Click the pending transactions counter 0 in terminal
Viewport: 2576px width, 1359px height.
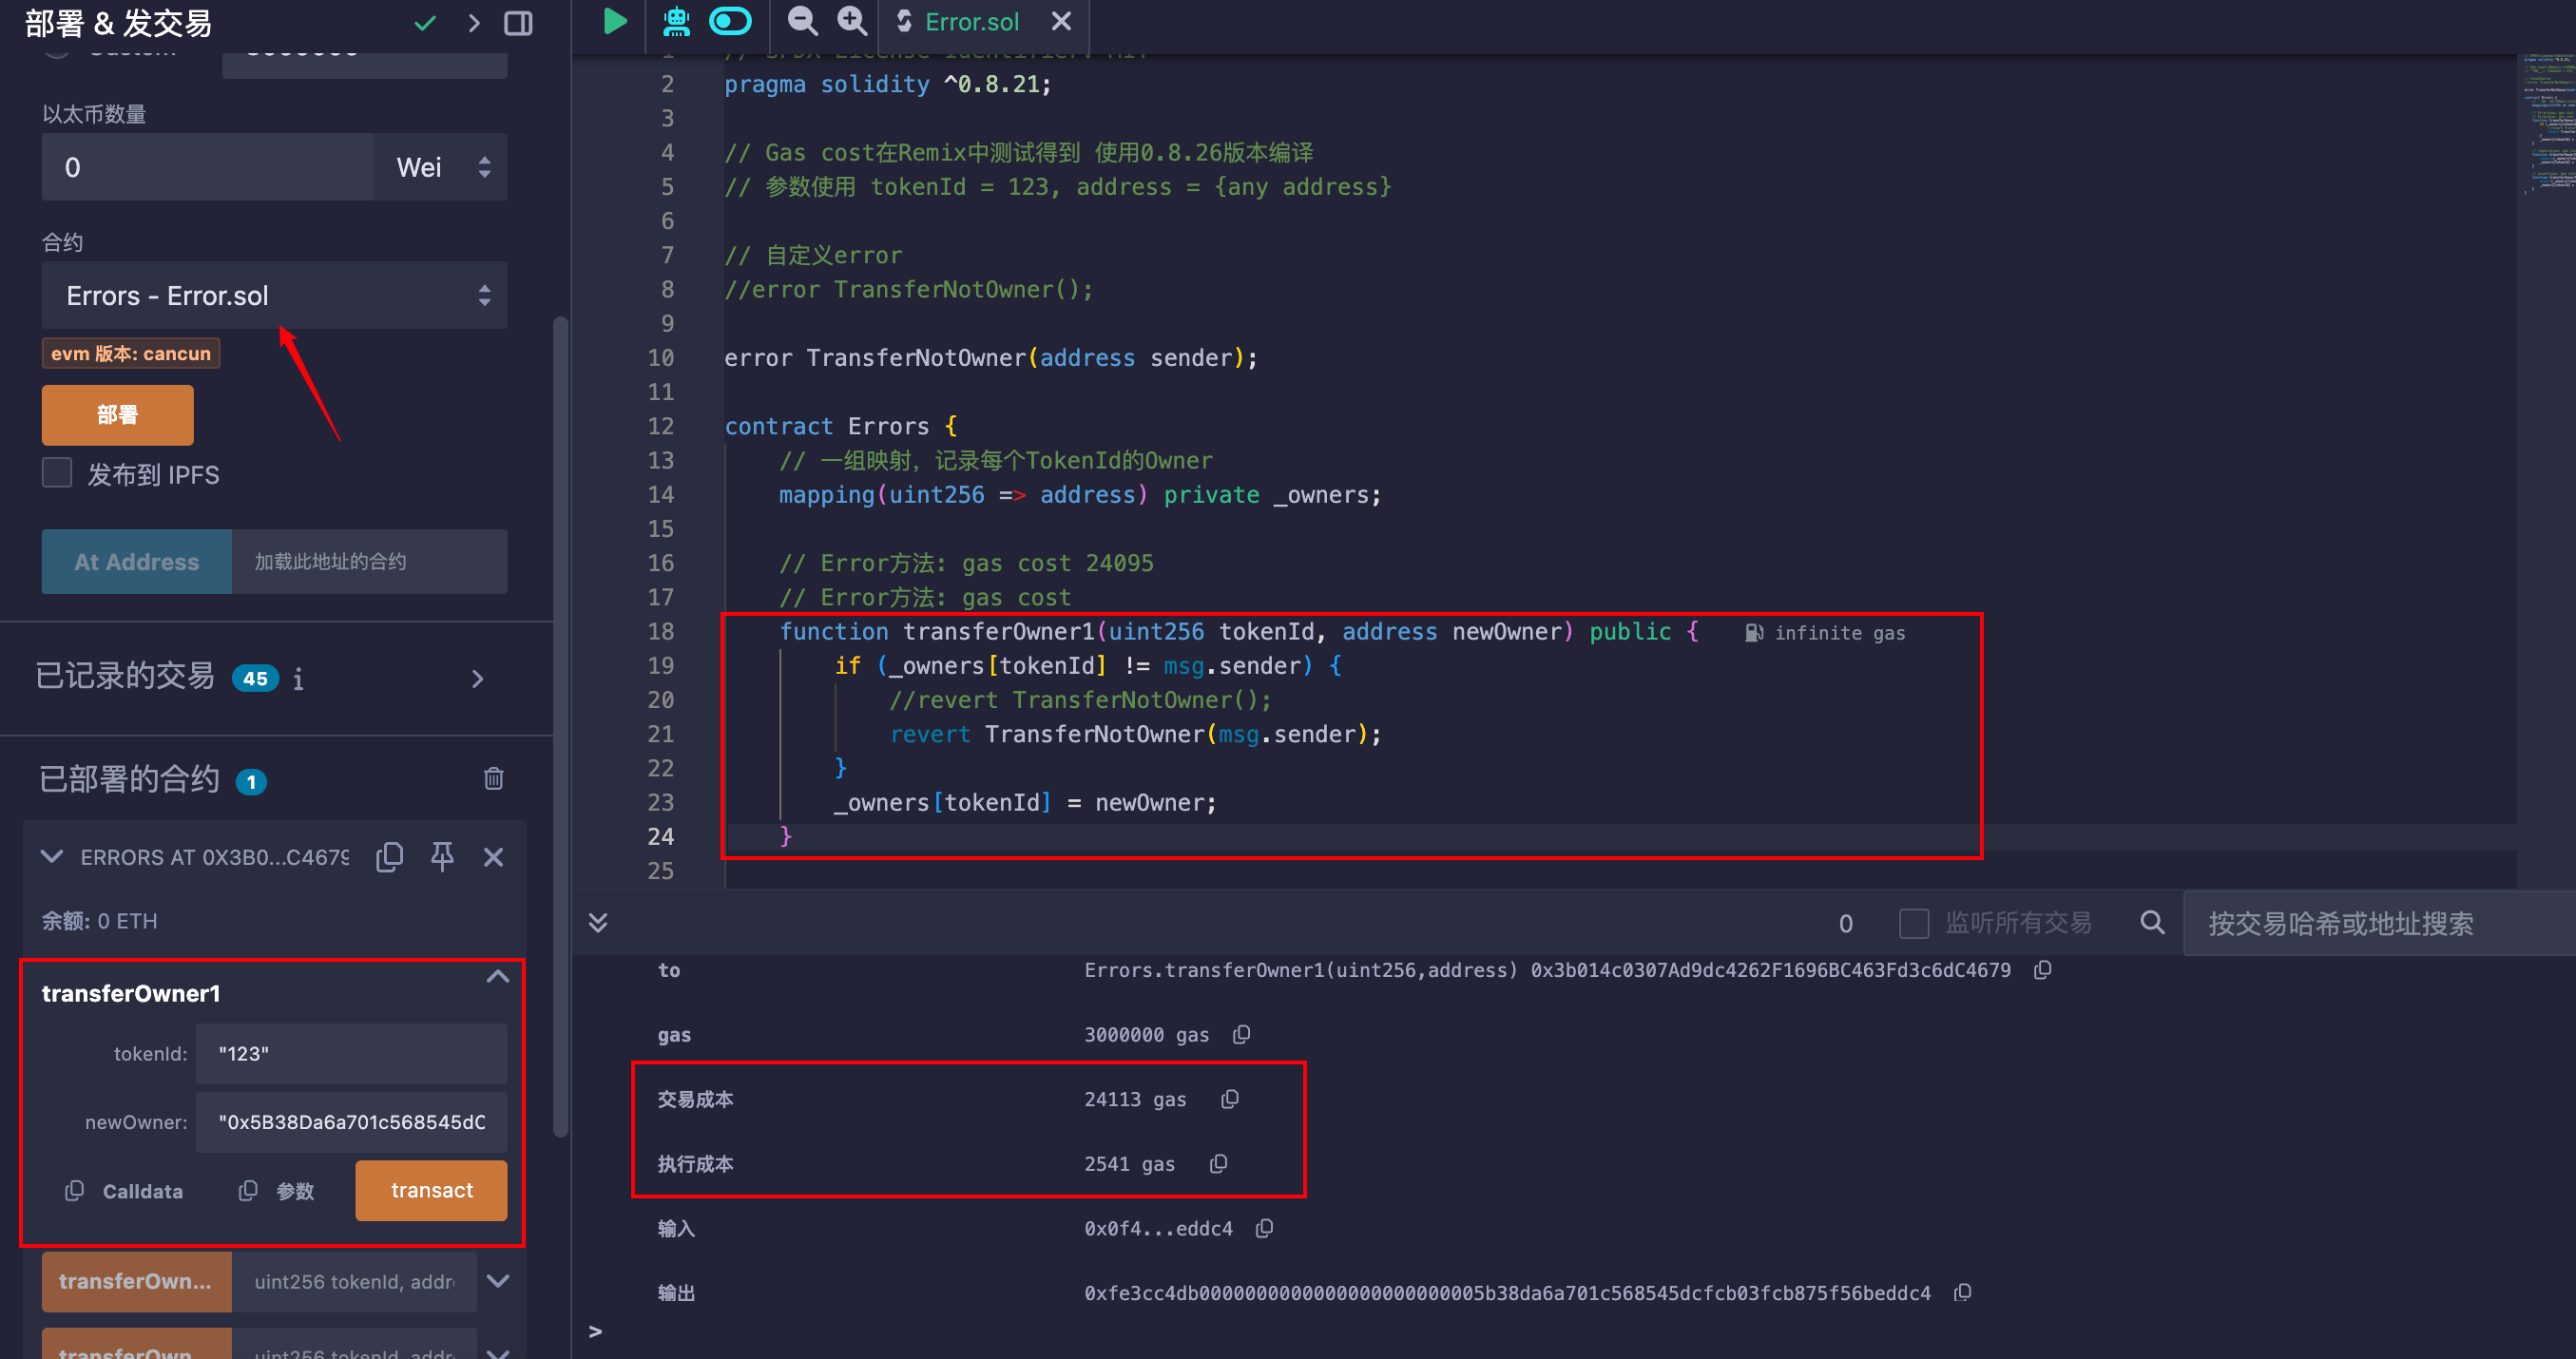pos(1845,924)
